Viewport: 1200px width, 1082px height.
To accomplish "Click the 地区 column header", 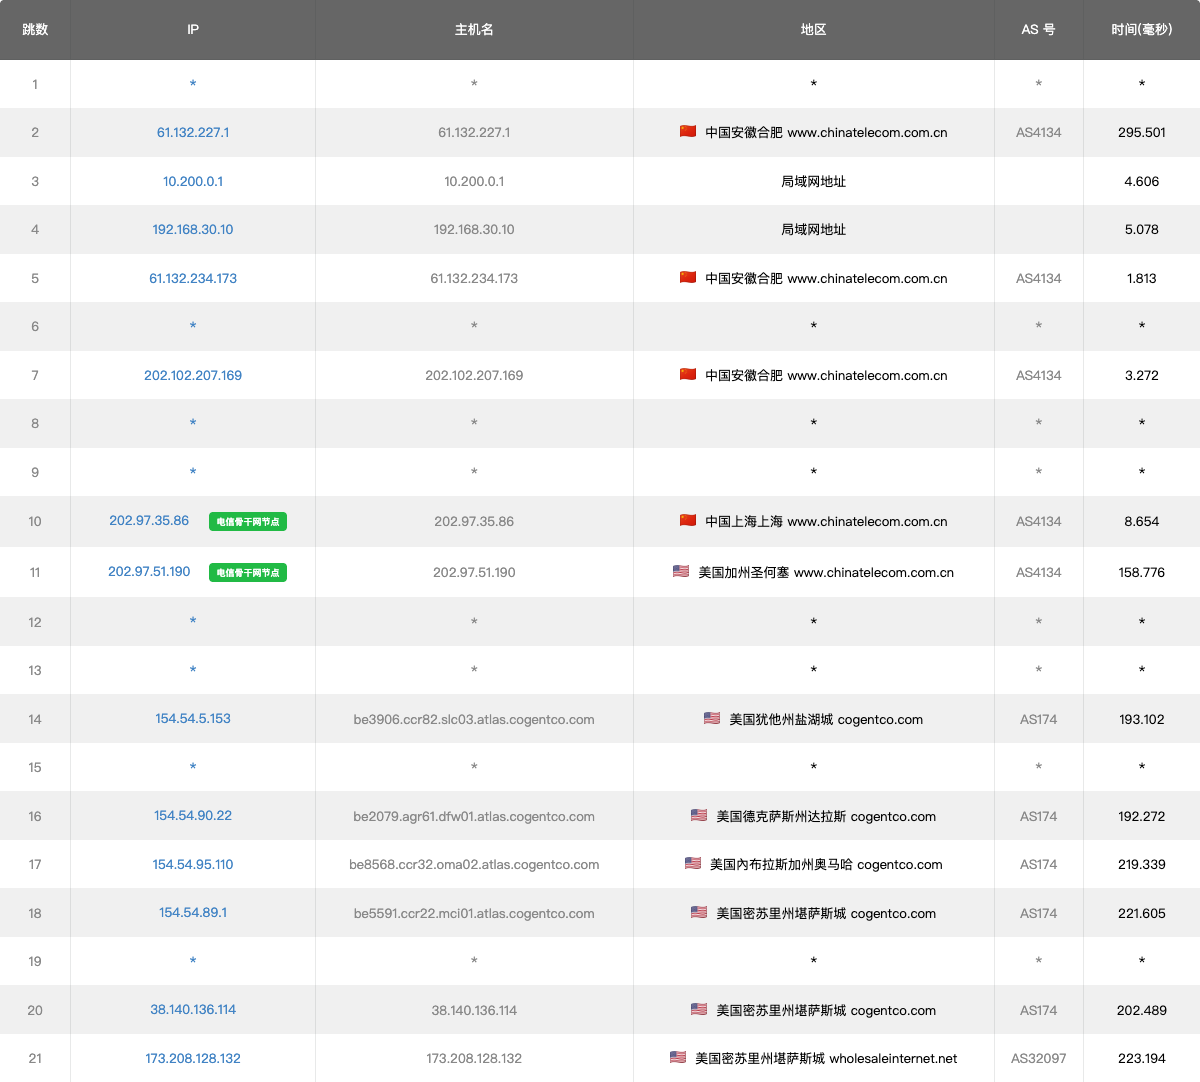I will [x=813, y=30].
